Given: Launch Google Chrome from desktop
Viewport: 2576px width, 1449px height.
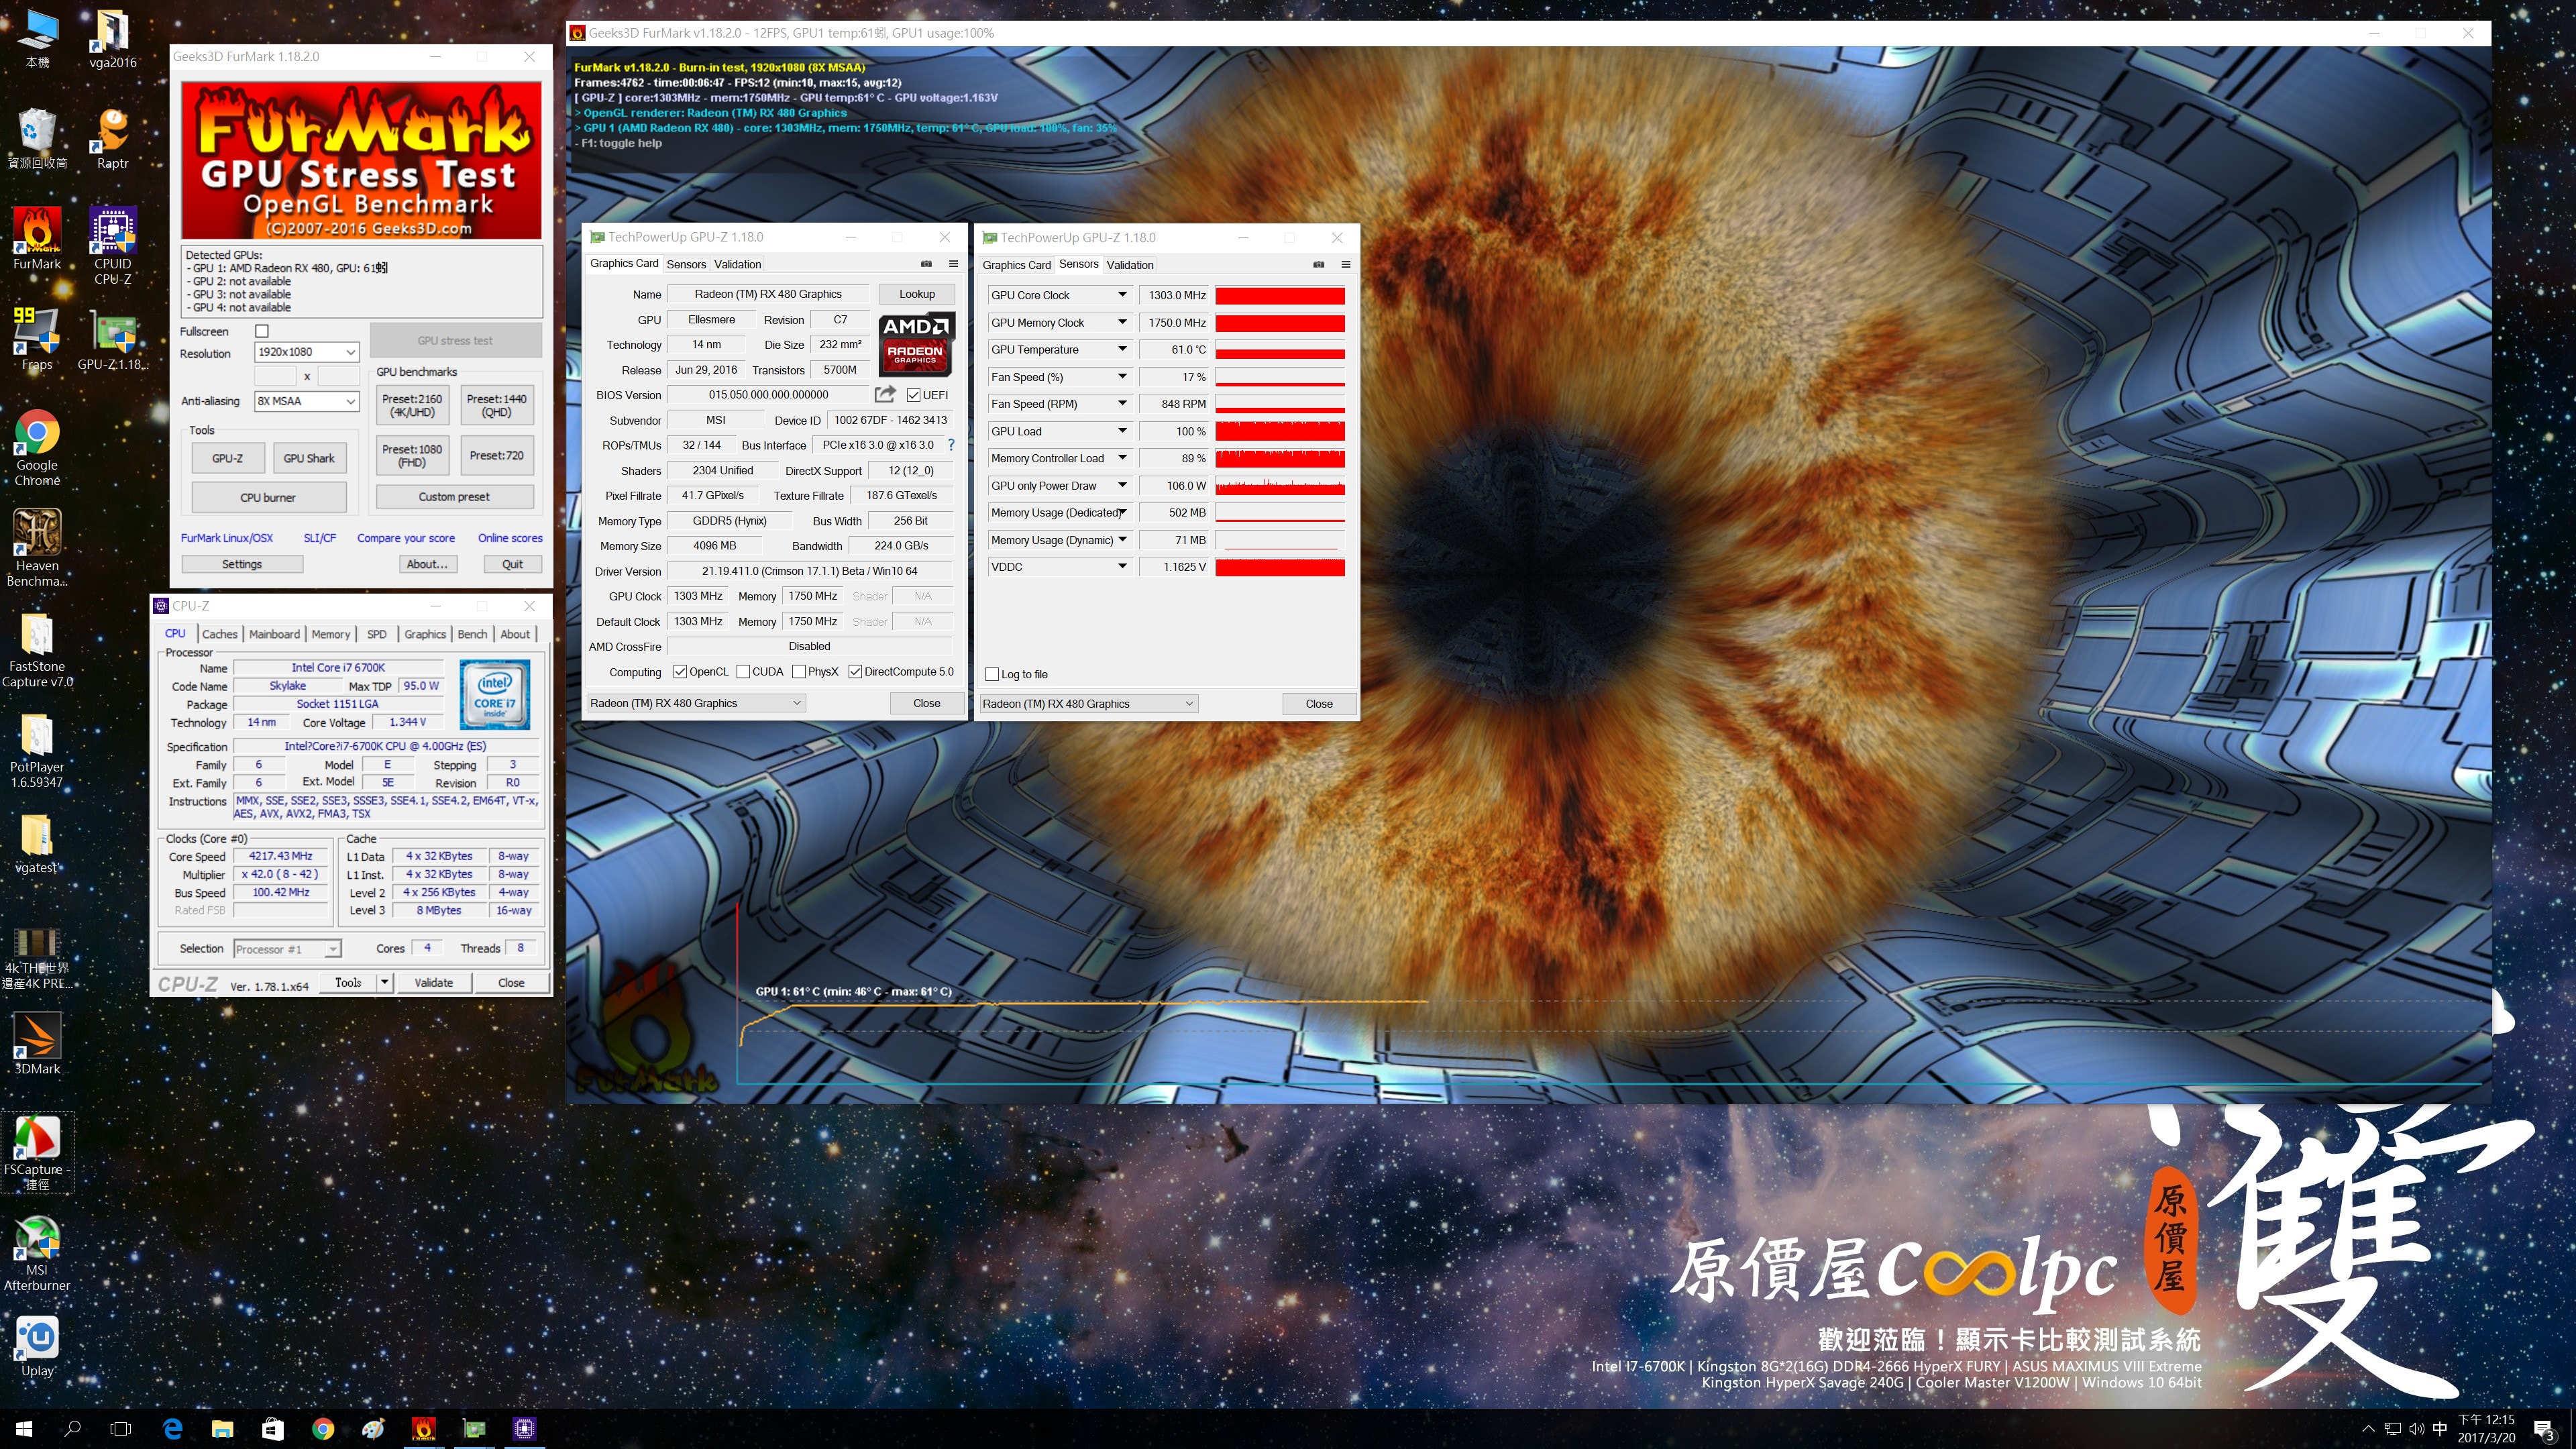Looking at the screenshot, I should pos(37,447).
